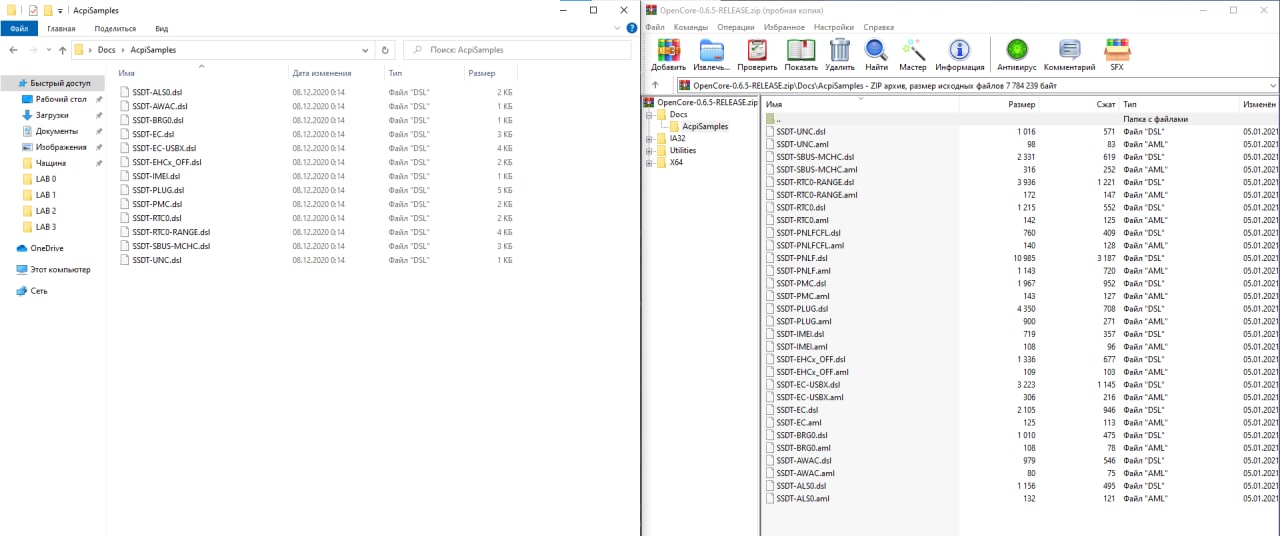Image resolution: width=1280 pixels, height=536 pixels.
Task: Select AcpiSamples folder in WinRAR tree
Action: [705, 127]
